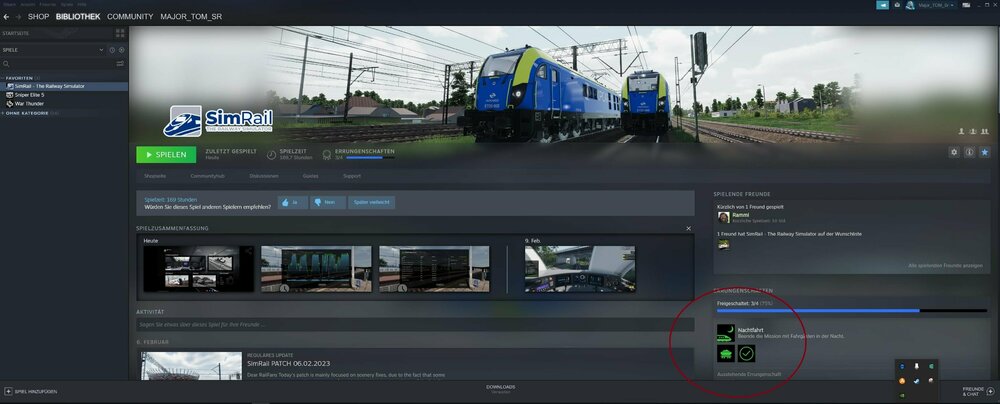The width and height of the screenshot is (1000, 404).
Task: Open the 9. Feb. cab-view thumbnail
Action: pyautogui.click(x=580, y=269)
